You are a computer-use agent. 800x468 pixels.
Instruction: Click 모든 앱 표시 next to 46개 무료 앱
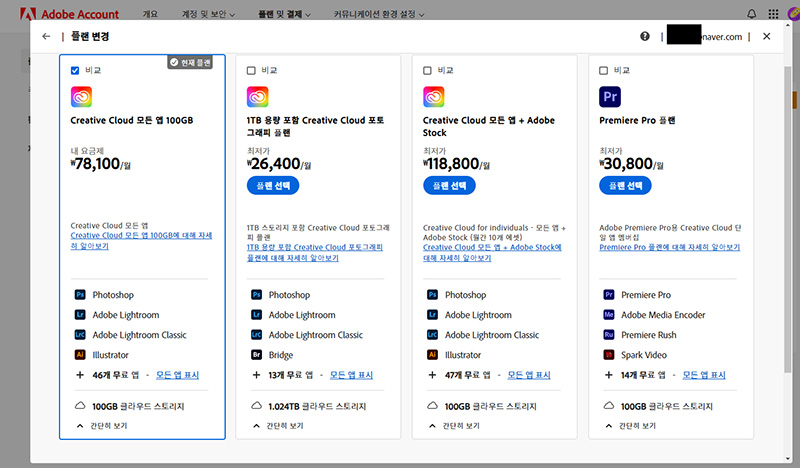point(178,375)
